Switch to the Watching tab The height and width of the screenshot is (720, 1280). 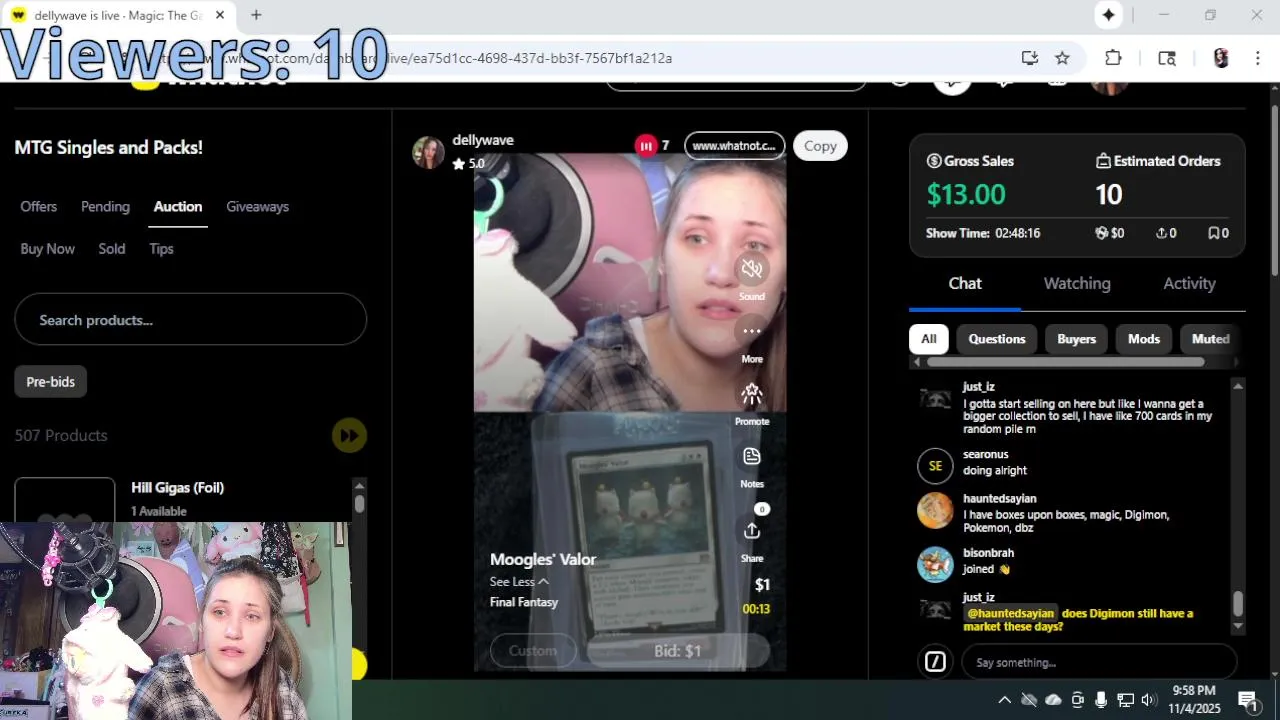pyautogui.click(x=1077, y=283)
